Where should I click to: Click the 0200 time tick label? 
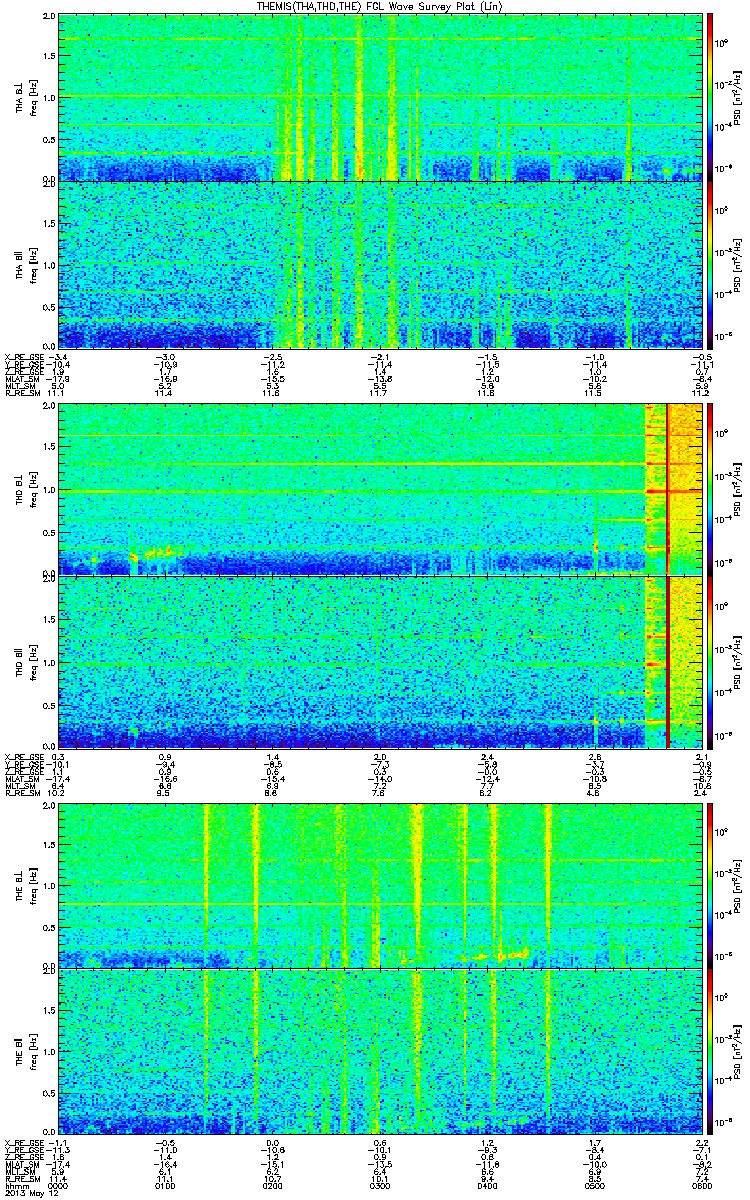coord(272,1185)
